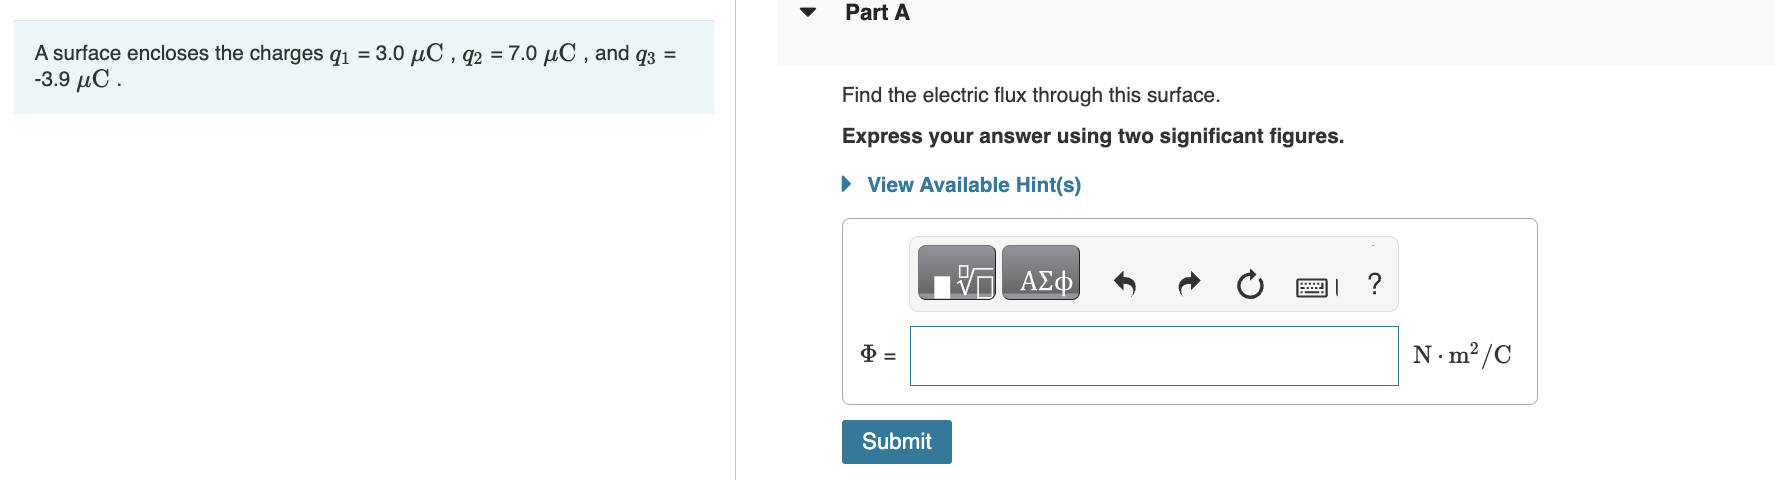Focus the Φ answer input field
The width and height of the screenshot is (1774, 480).
point(1153,356)
